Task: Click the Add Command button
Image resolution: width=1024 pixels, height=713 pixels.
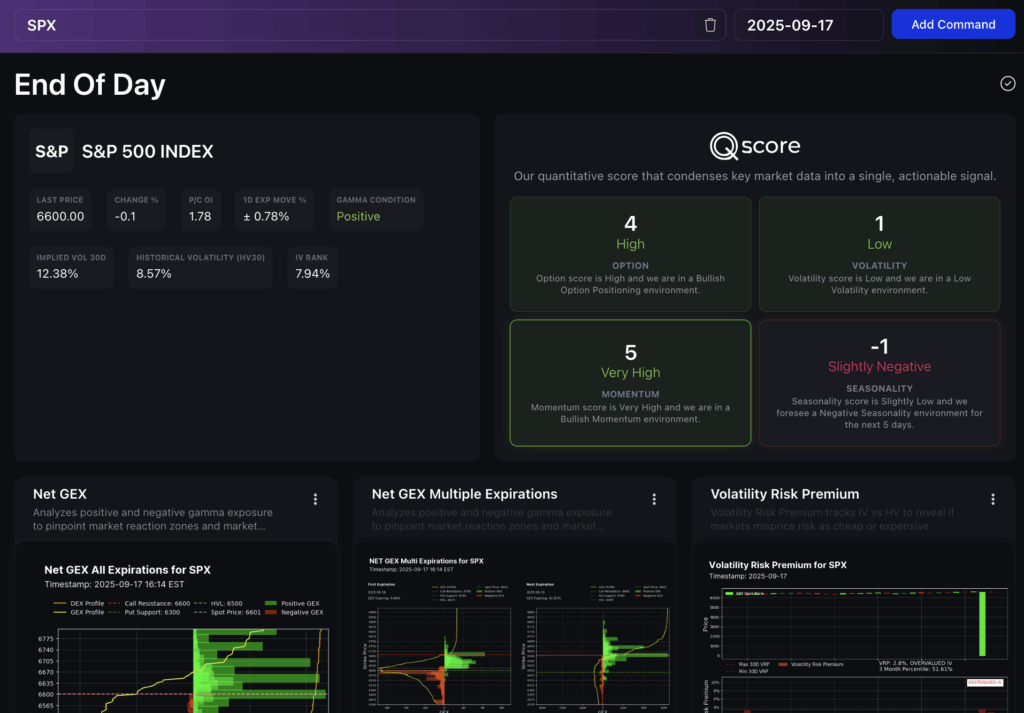Action: 953,24
